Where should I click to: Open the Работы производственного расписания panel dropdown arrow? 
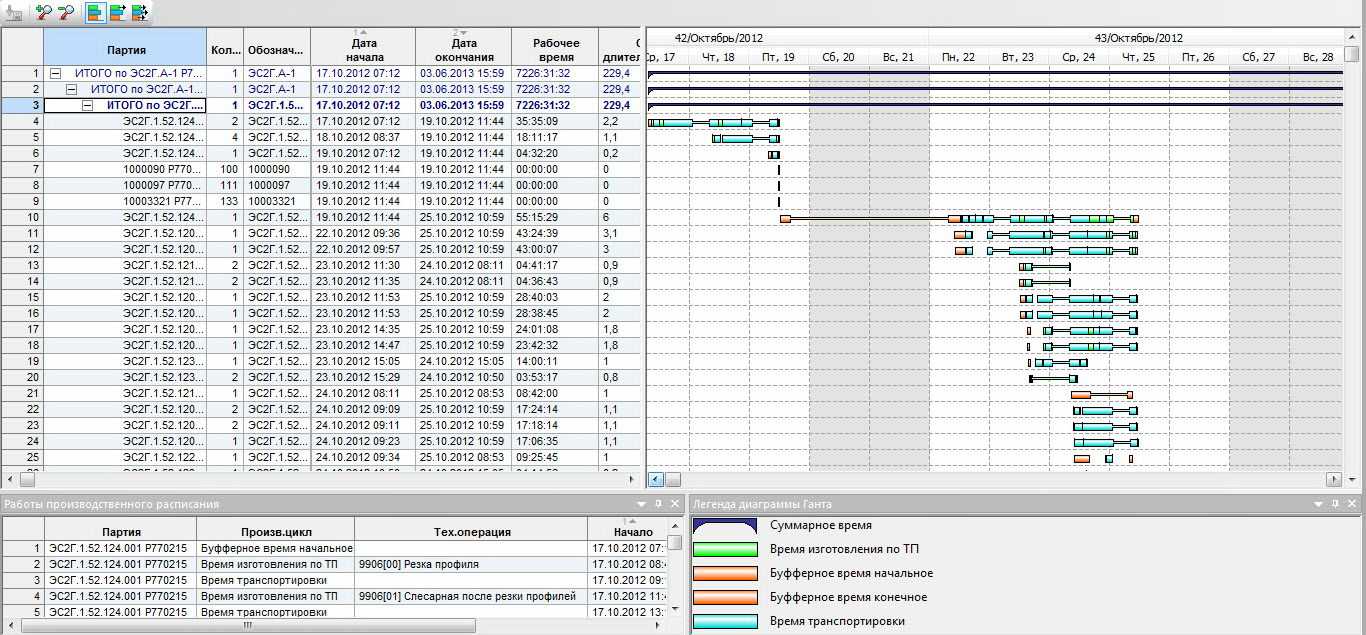[x=641, y=504]
